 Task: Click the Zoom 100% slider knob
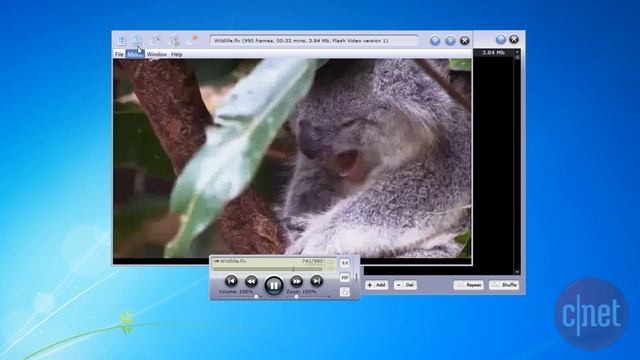tap(297, 297)
